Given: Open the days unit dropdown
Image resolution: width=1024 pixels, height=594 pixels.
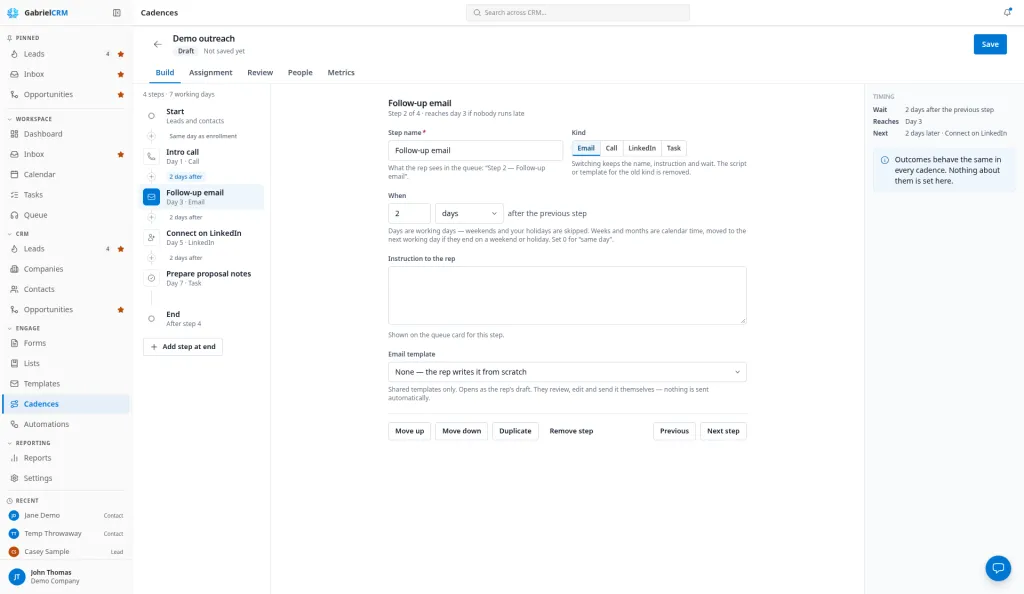Looking at the screenshot, I should [469, 213].
